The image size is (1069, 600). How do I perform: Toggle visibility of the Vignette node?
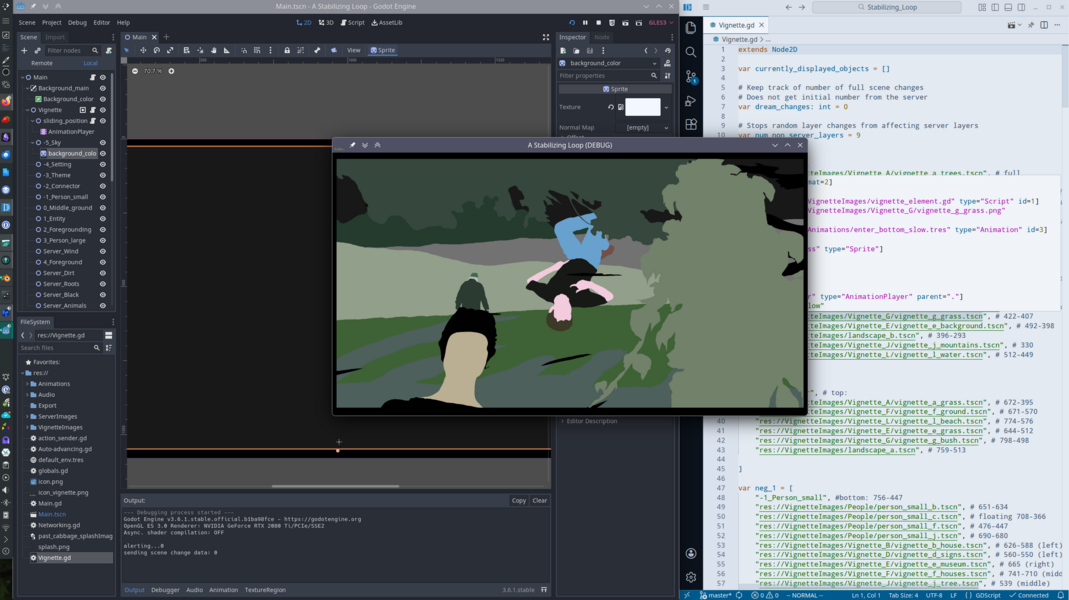click(x=103, y=110)
